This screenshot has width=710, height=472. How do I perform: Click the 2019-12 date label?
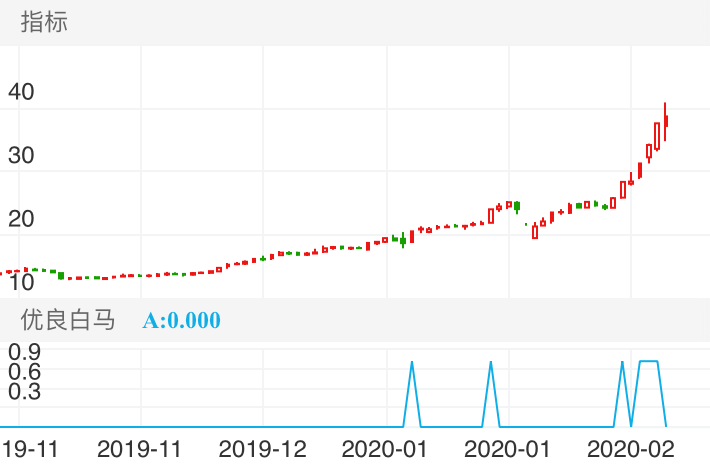pyautogui.click(x=262, y=447)
